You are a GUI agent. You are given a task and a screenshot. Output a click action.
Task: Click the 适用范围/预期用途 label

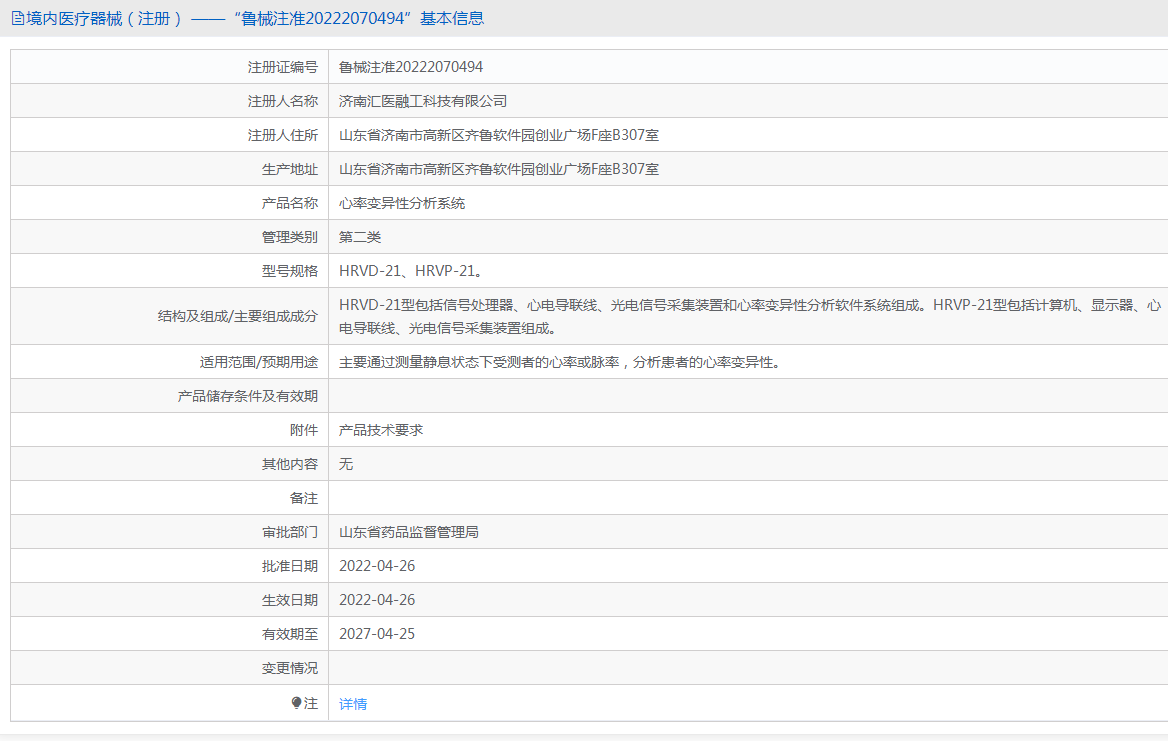(258, 363)
